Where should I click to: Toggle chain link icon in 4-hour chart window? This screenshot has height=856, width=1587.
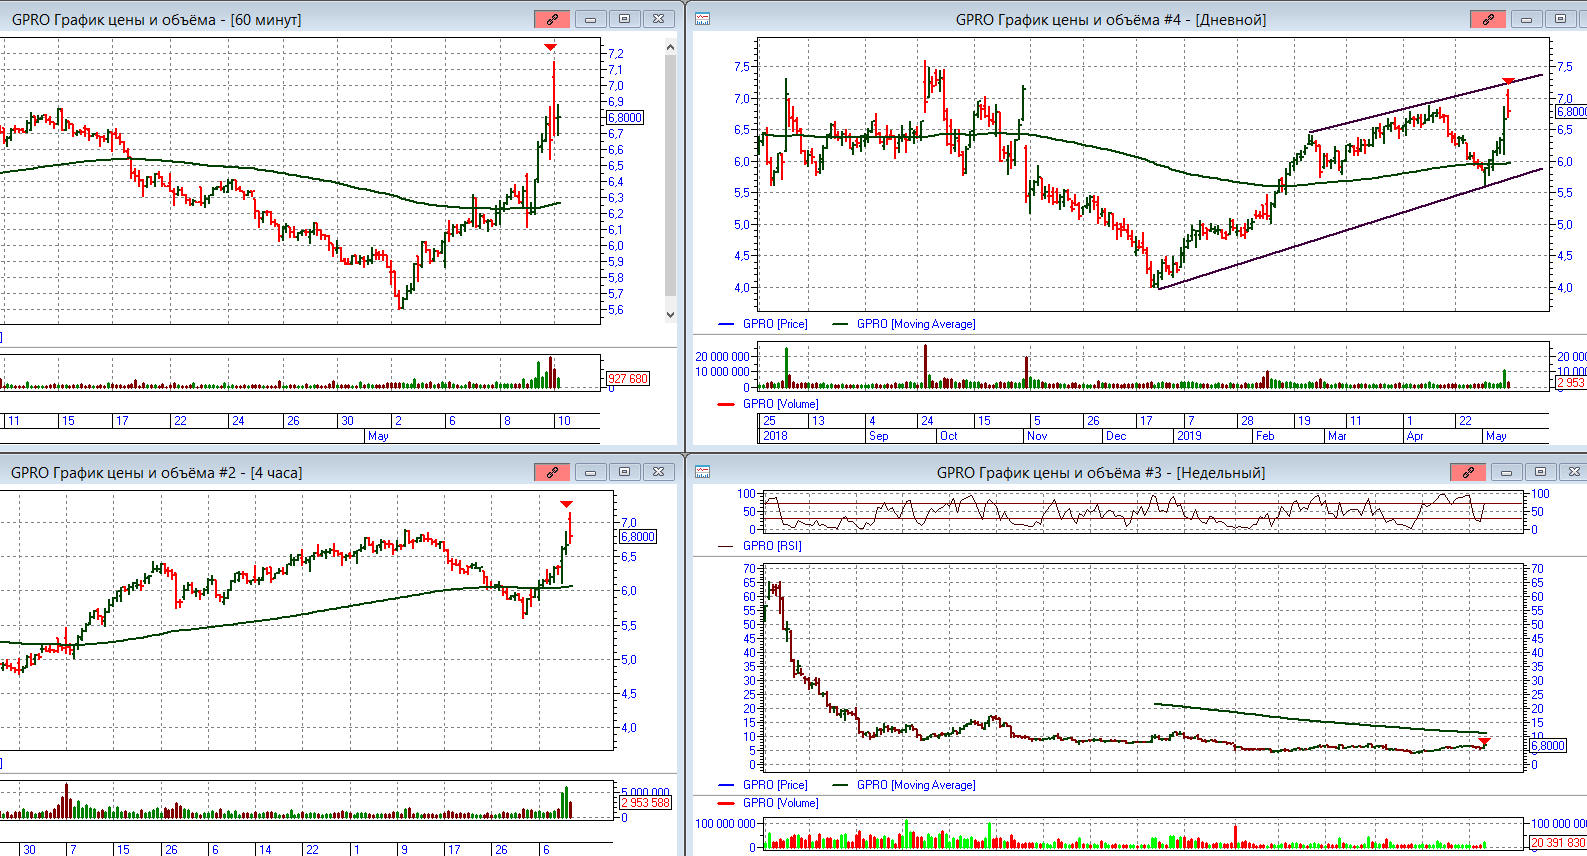click(x=552, y=472)
